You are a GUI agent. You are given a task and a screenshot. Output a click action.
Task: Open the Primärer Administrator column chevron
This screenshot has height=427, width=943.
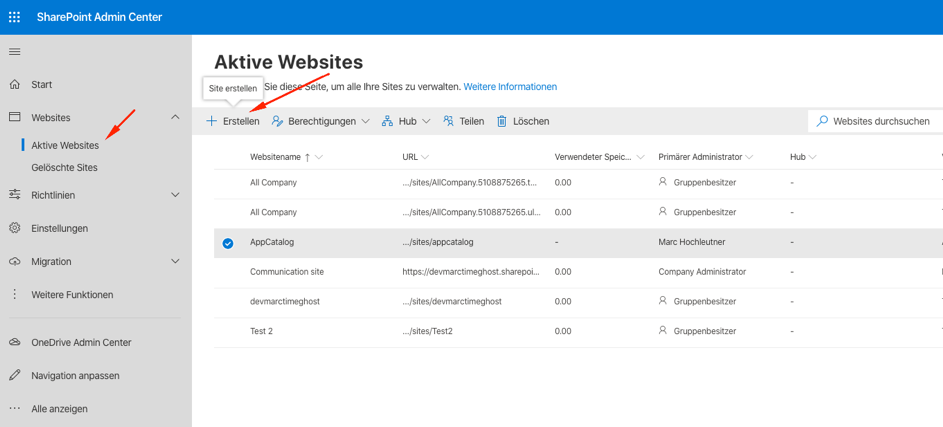click(x=749, y=157)
